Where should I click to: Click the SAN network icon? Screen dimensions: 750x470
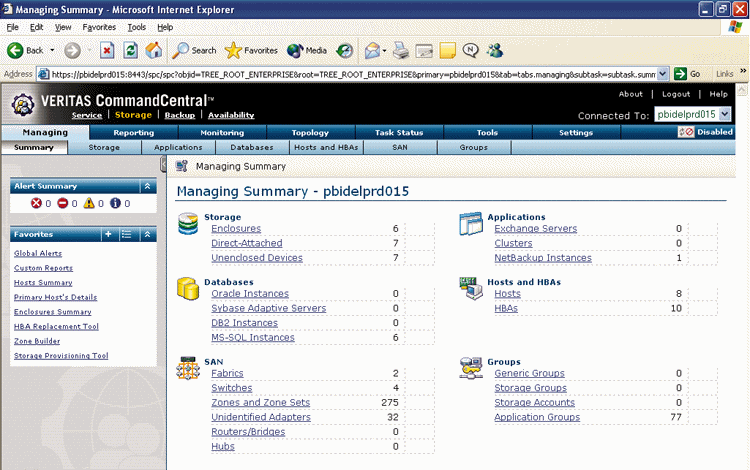[188, 368]
